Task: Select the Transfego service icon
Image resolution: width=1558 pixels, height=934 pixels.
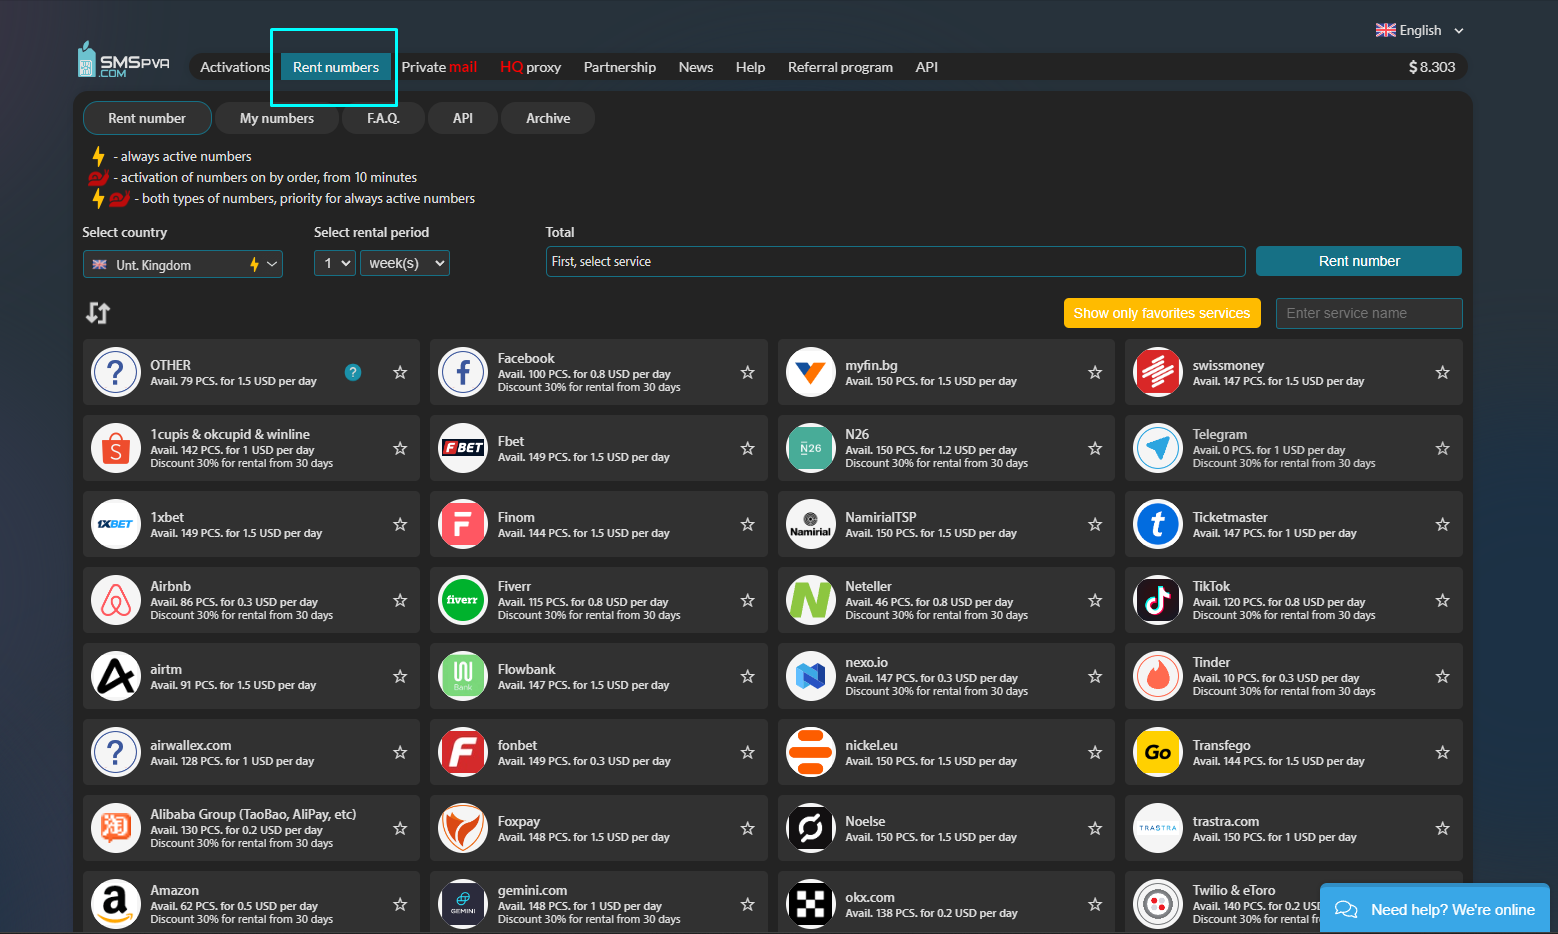Action: [x=1158, y=752]
